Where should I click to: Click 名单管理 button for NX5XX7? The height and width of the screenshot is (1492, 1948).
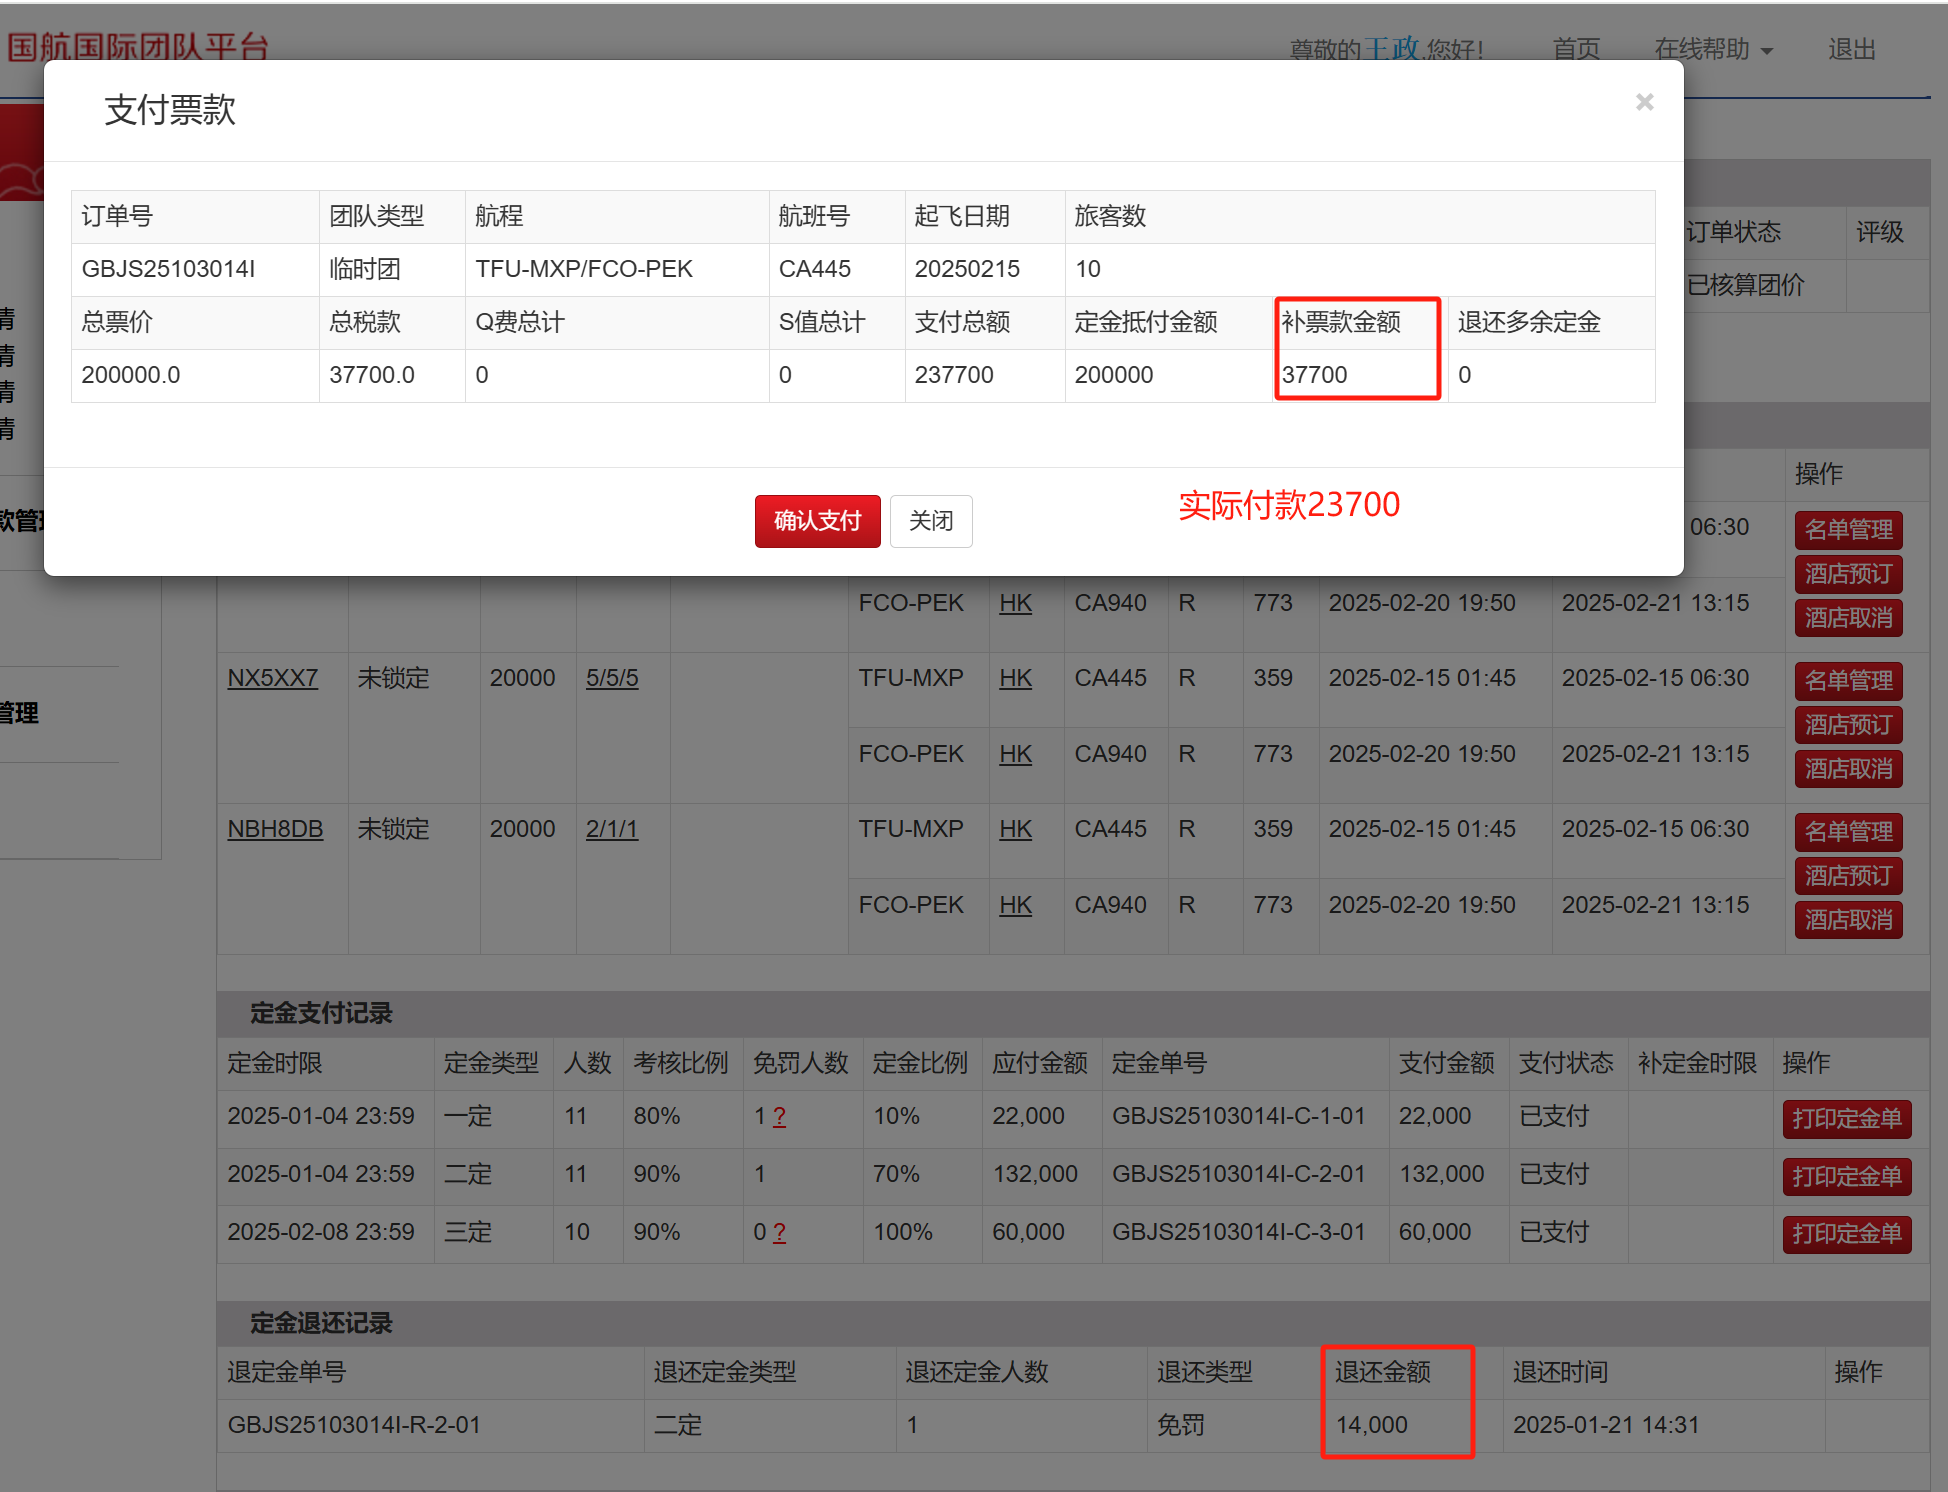pos(1847,681)
